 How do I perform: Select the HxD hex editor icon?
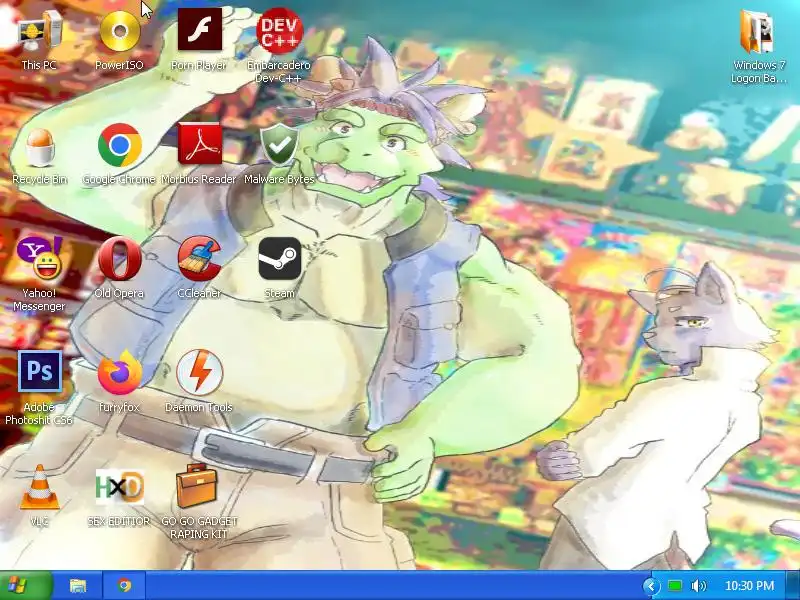pos(120,487)
